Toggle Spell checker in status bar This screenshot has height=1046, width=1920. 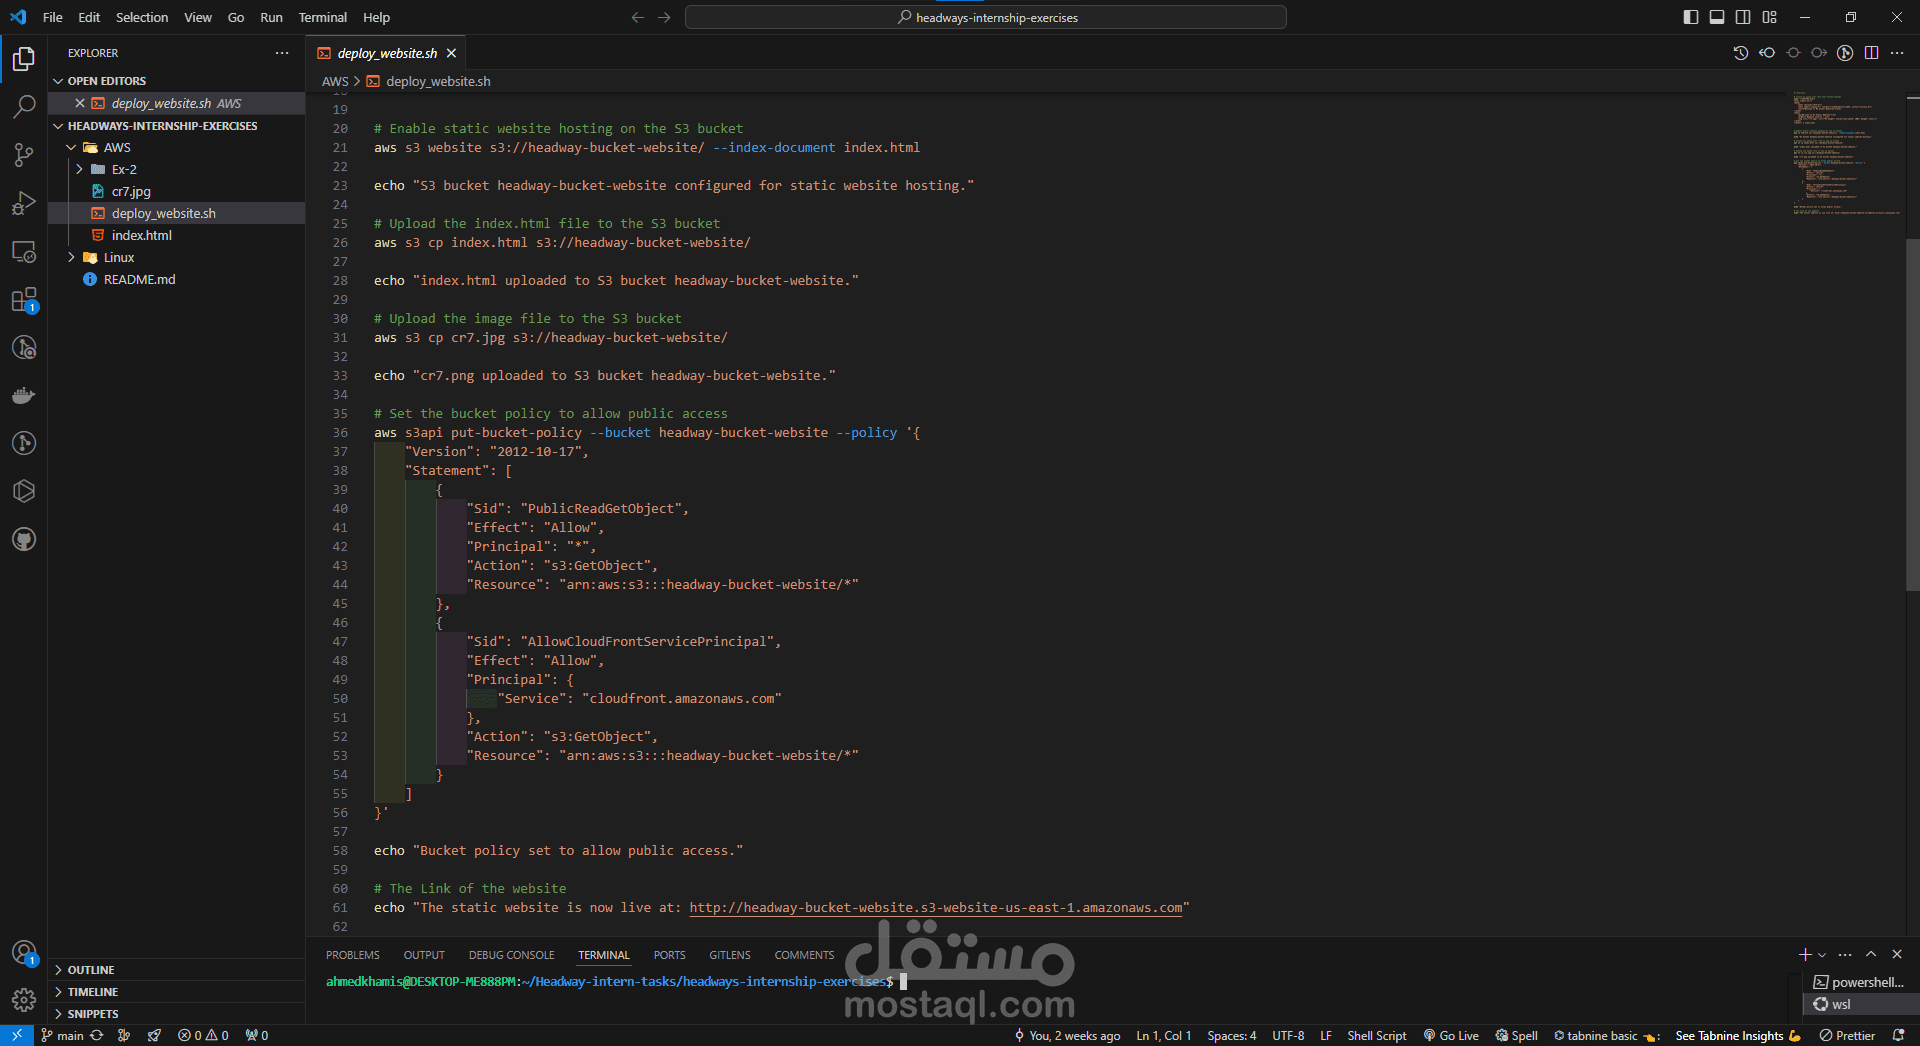[1516, 1035]
